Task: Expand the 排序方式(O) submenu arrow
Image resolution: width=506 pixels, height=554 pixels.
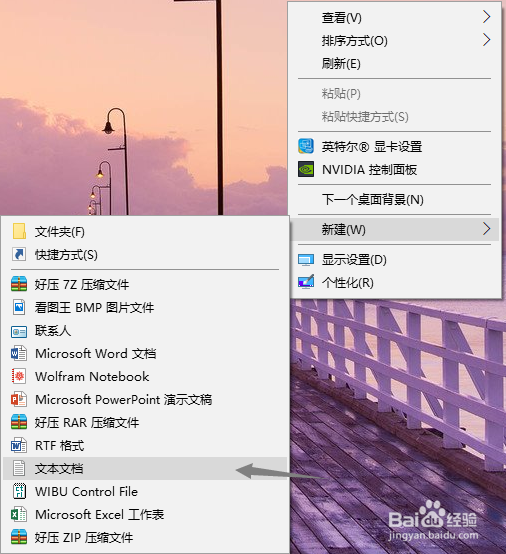Action: 487,40
